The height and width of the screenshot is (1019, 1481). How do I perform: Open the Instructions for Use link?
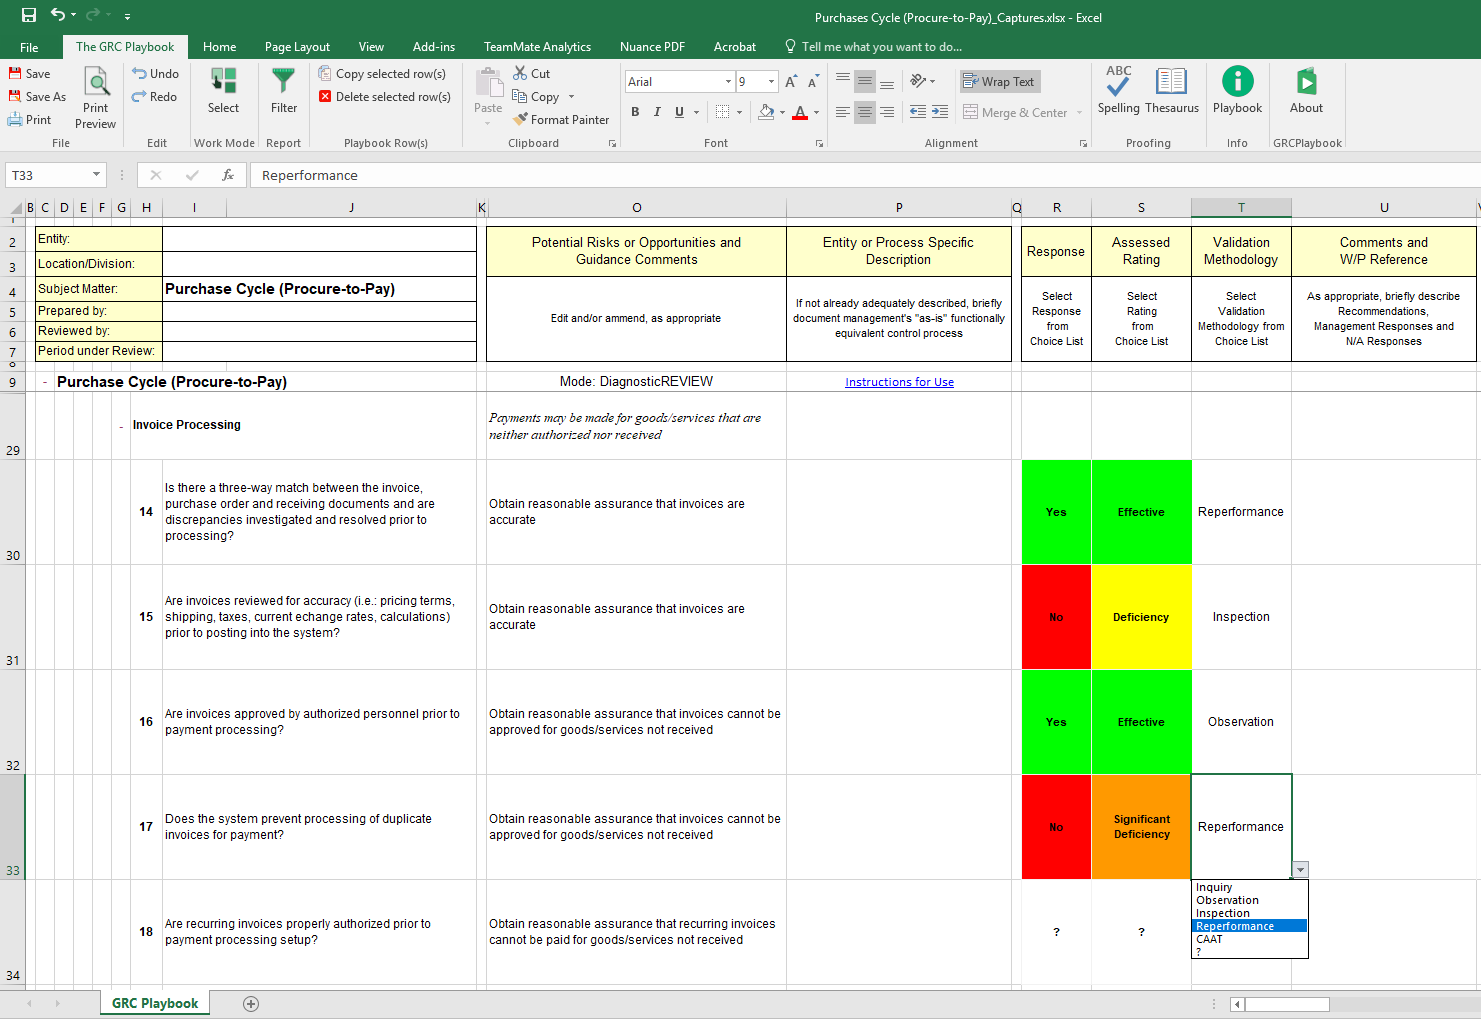click(x=899, y=382)
